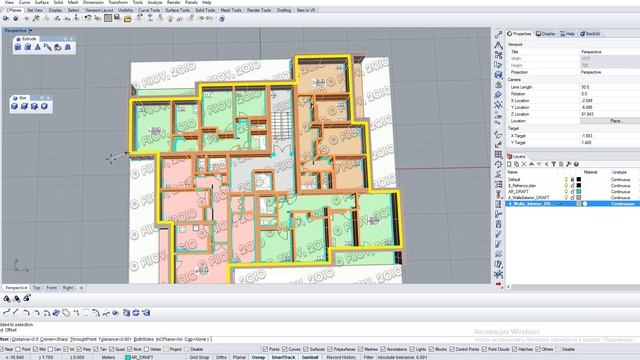The width and height of the screenshot is (640, 360).
Task: Toggle the Meshes selection filter checkbox
Action: point(360,349)
